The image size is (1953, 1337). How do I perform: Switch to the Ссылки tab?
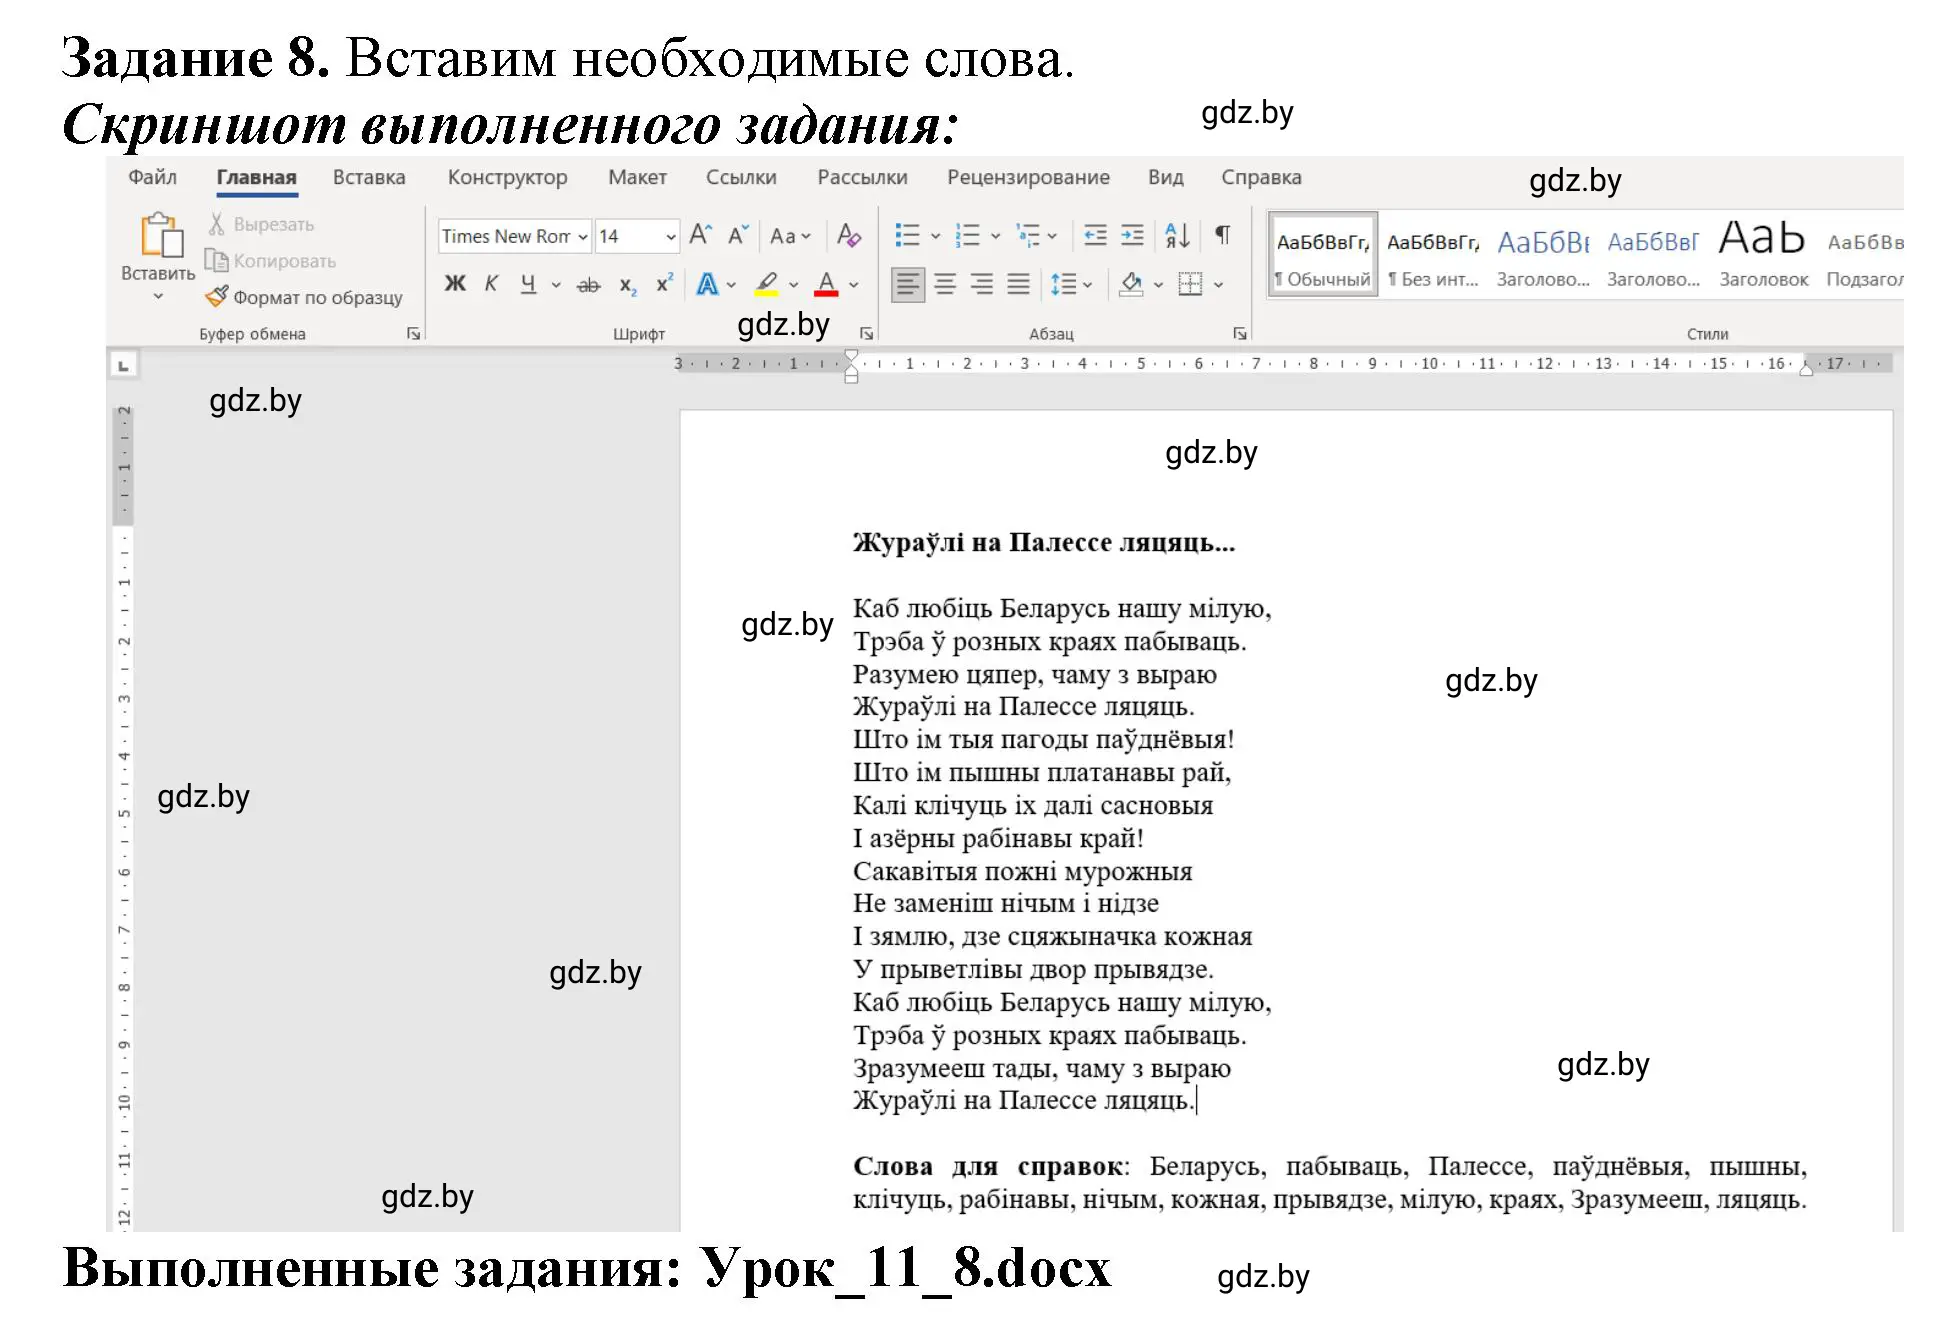pos(741,177)
